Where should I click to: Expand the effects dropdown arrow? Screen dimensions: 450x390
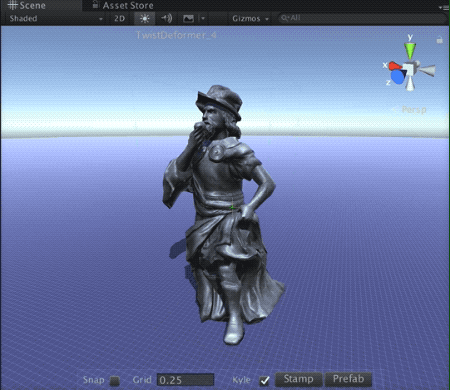tap(203, 19)
